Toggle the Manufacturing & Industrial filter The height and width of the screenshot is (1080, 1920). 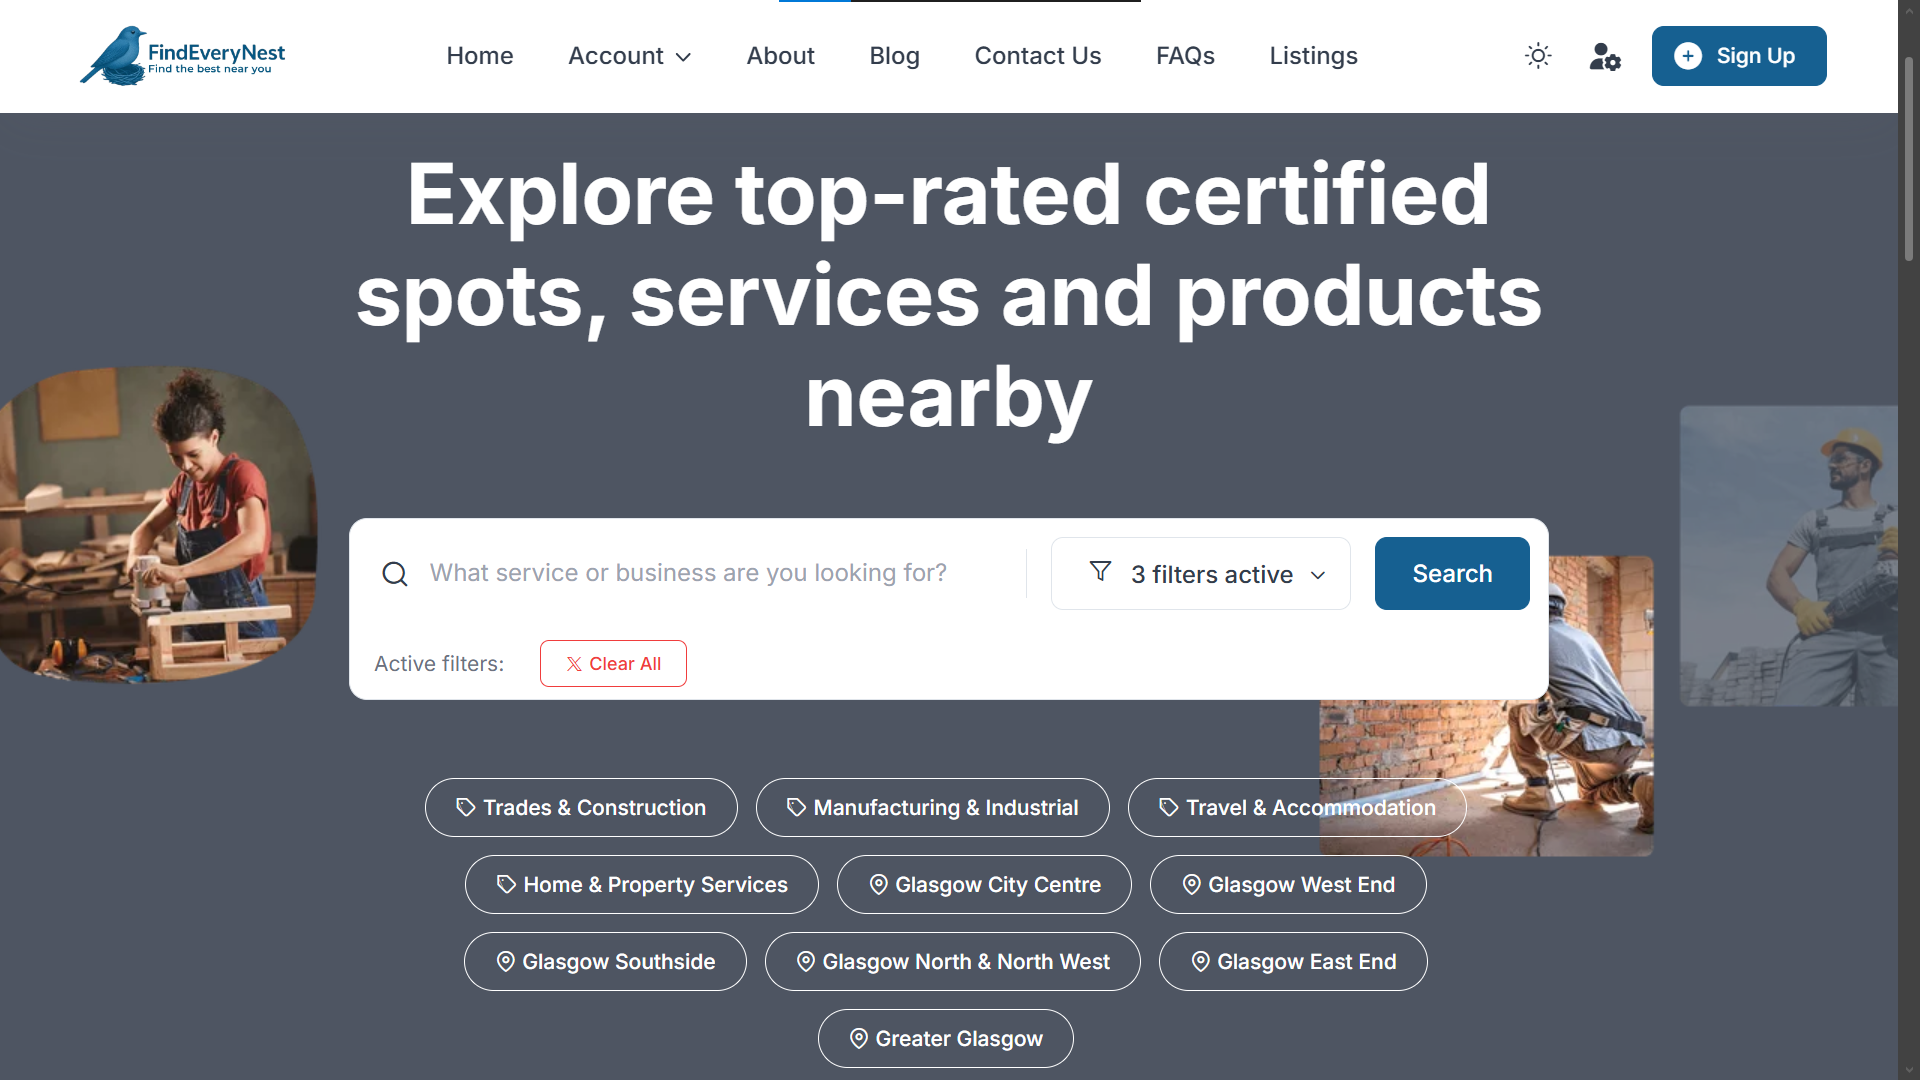point(932,807)
